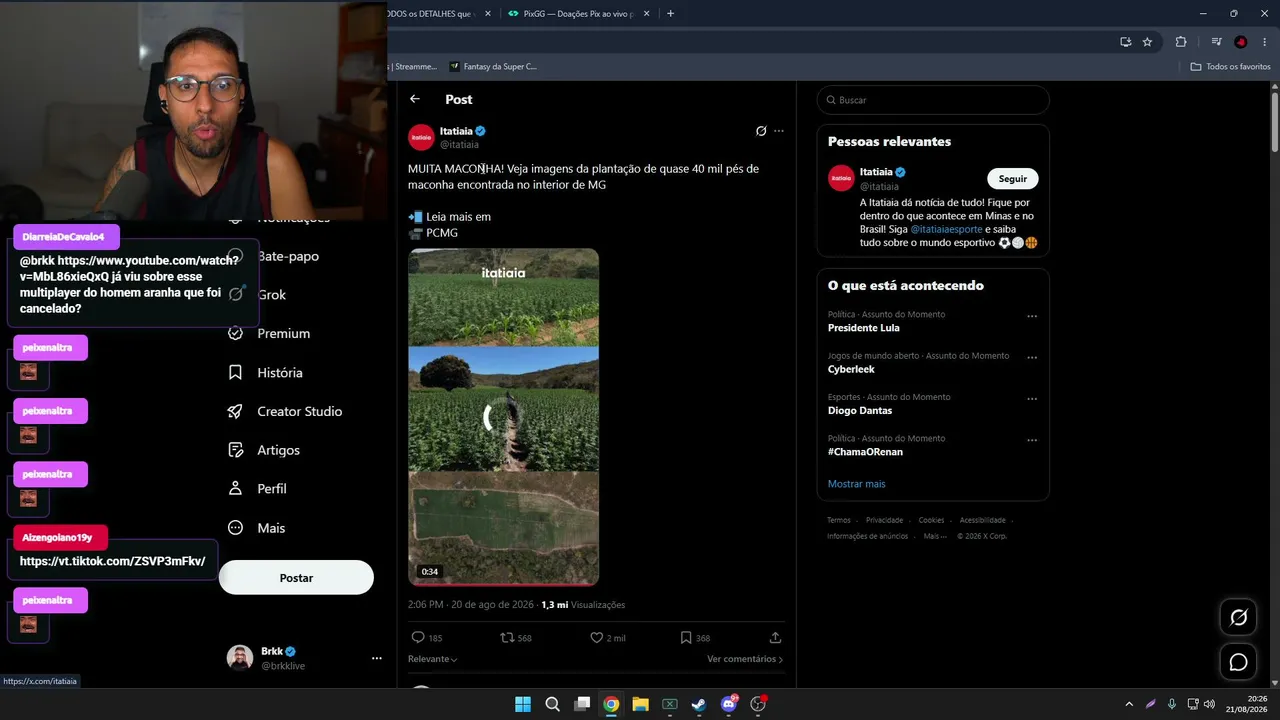1280x720 pixels.
Task: Click the page vertical scrollbar
Action: 1275,122
